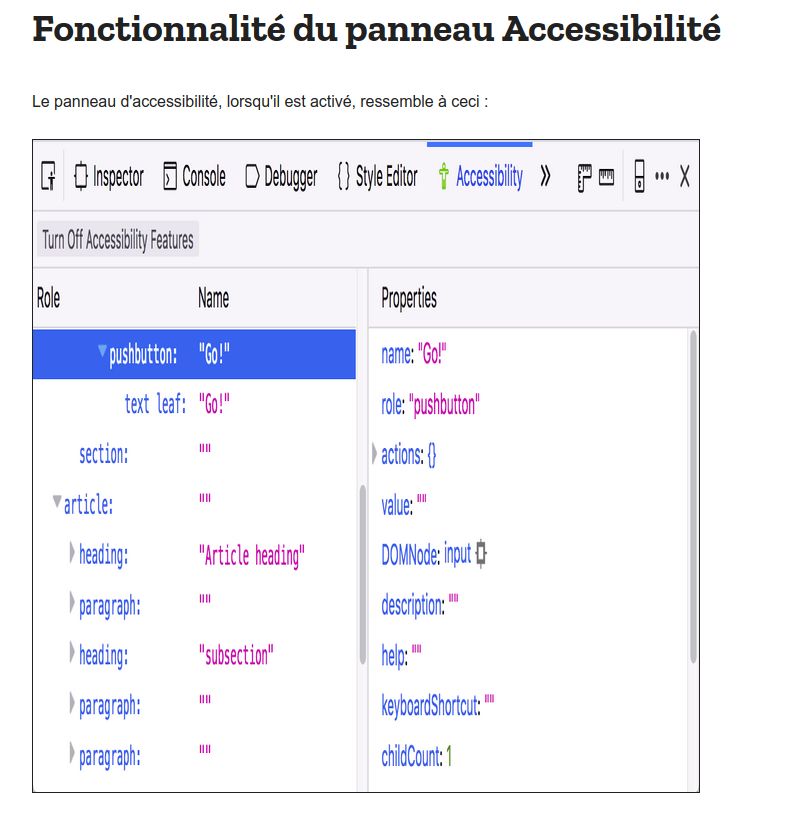
Task: Open the Style Editor tab
Action: coord(377,177)
